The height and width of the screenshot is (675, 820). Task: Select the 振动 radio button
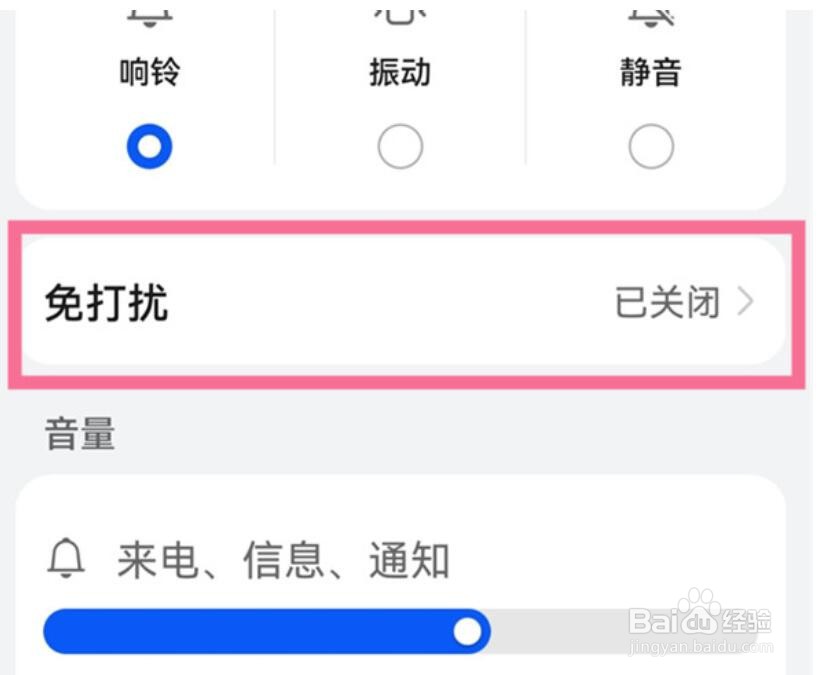coord(400,148)
